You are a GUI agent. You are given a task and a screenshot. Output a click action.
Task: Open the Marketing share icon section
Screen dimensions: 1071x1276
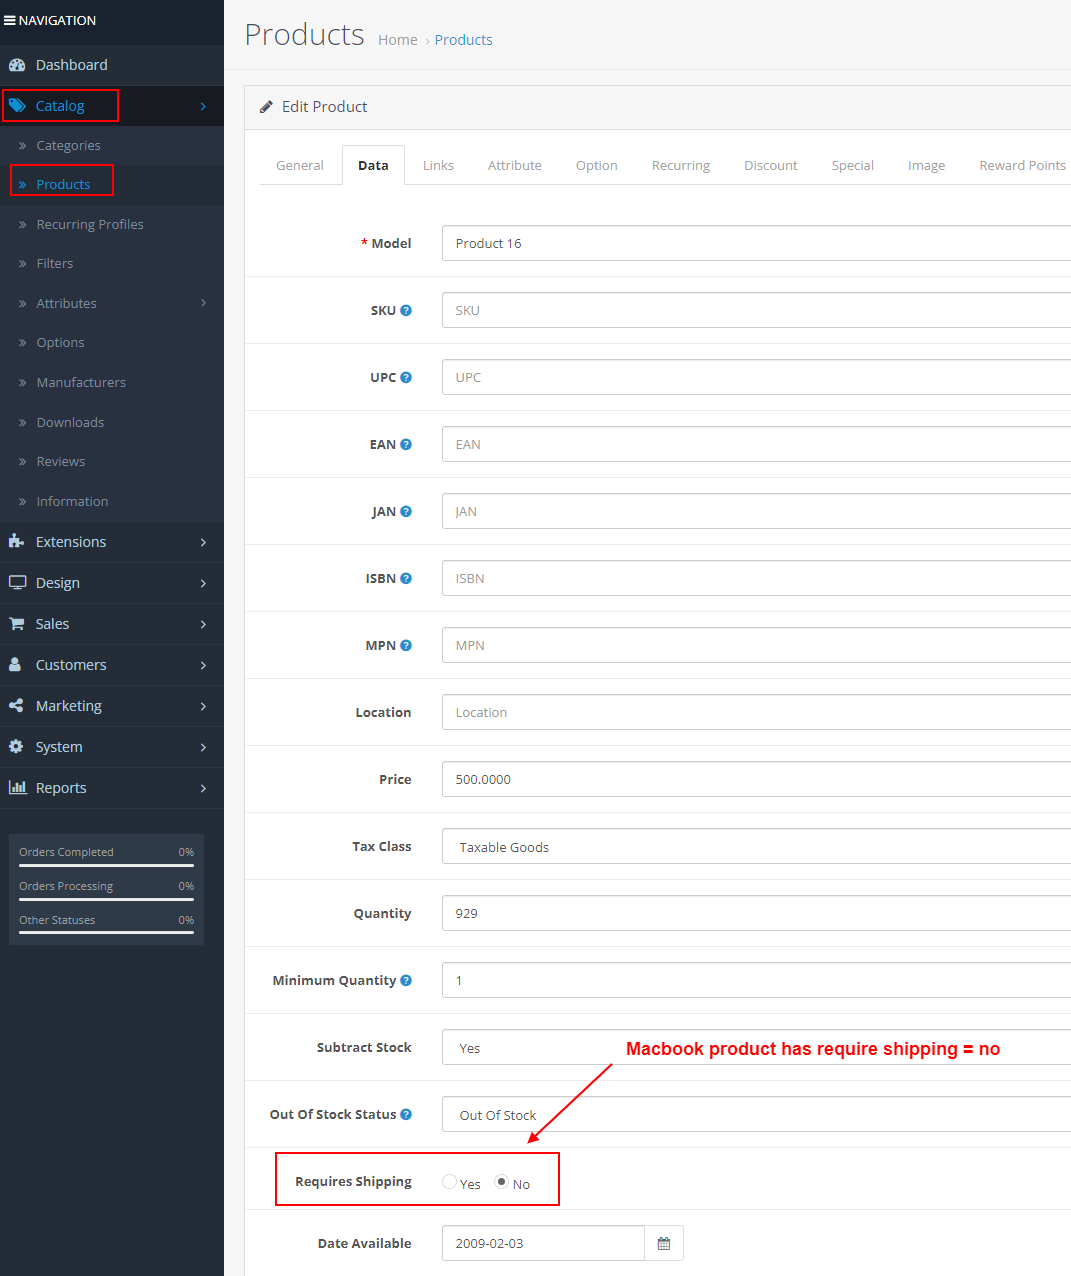pyautogui.click(x=16, y=705)
